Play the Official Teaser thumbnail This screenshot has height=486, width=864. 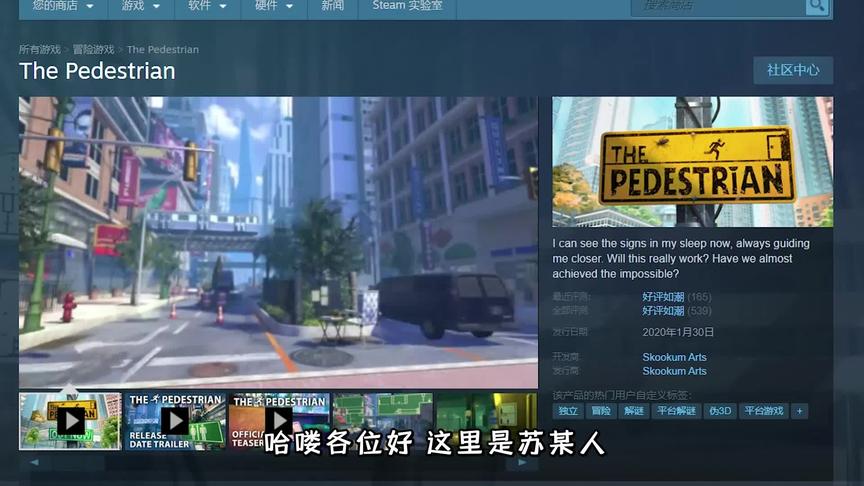[x=279, y=421]
